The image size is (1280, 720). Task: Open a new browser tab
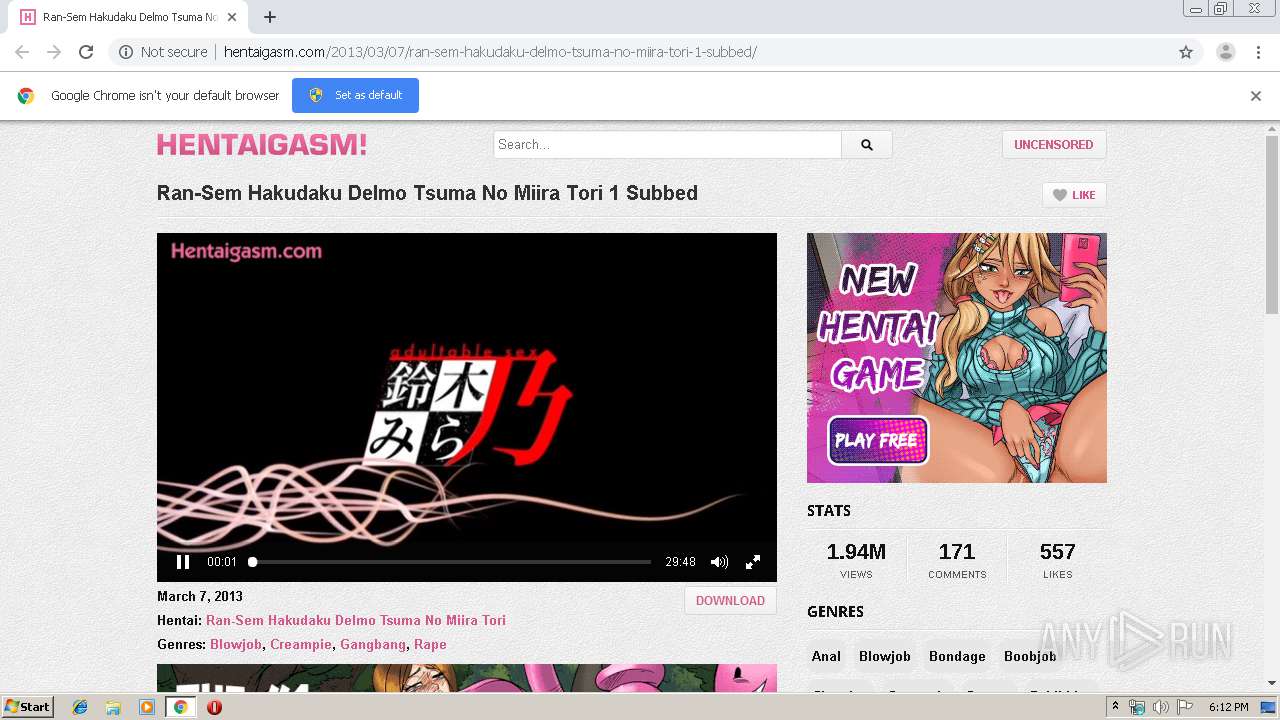pos(270,17)
